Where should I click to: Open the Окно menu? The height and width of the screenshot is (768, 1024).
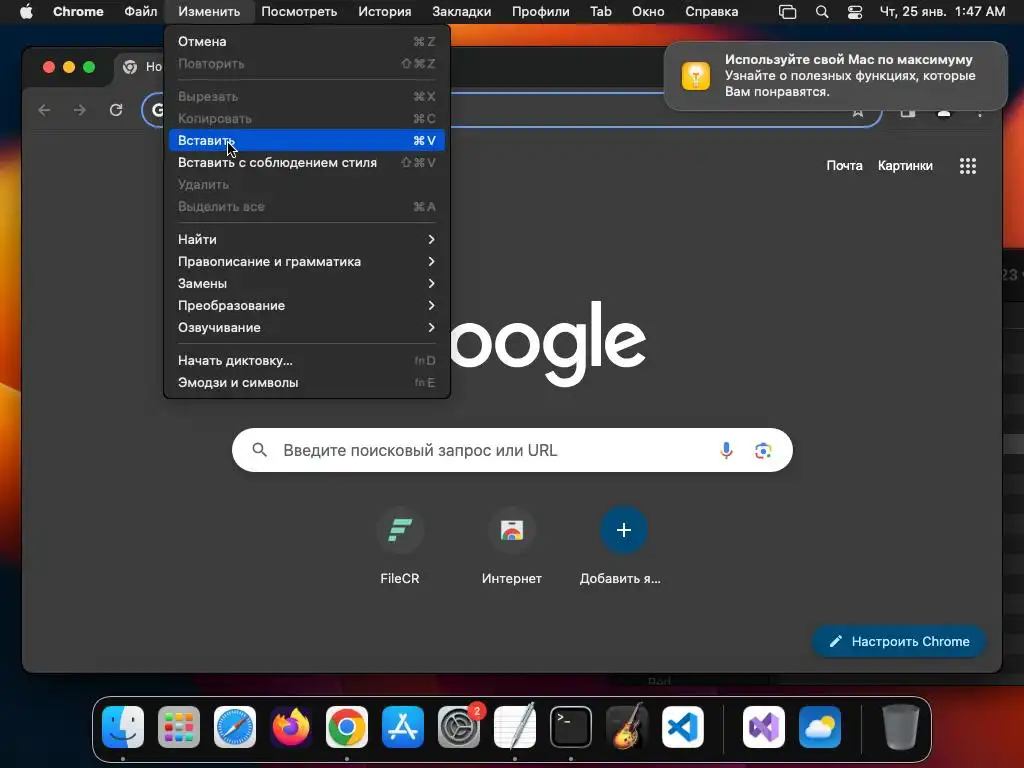648,12
